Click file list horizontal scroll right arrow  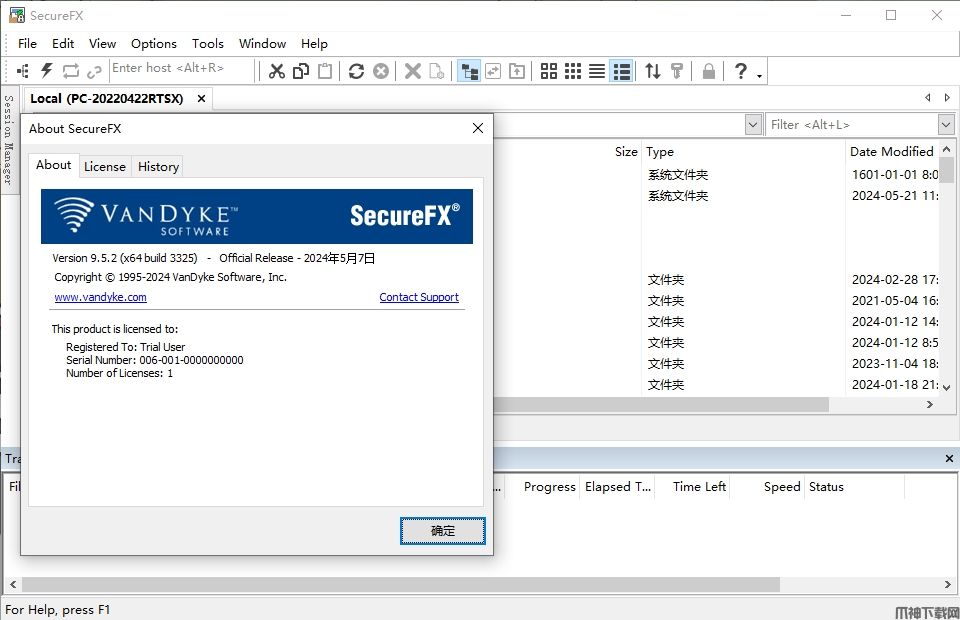coord(930,405)
